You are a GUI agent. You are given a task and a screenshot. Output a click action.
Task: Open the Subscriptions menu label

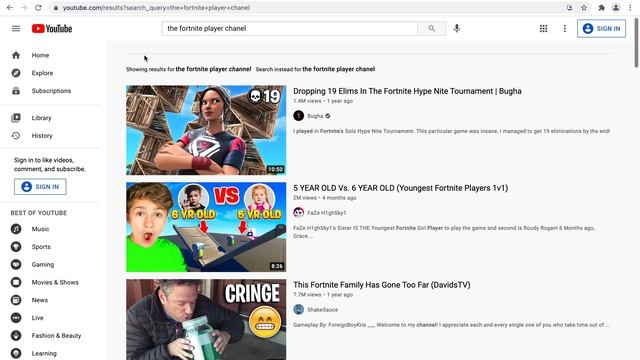tap(51, 91)
